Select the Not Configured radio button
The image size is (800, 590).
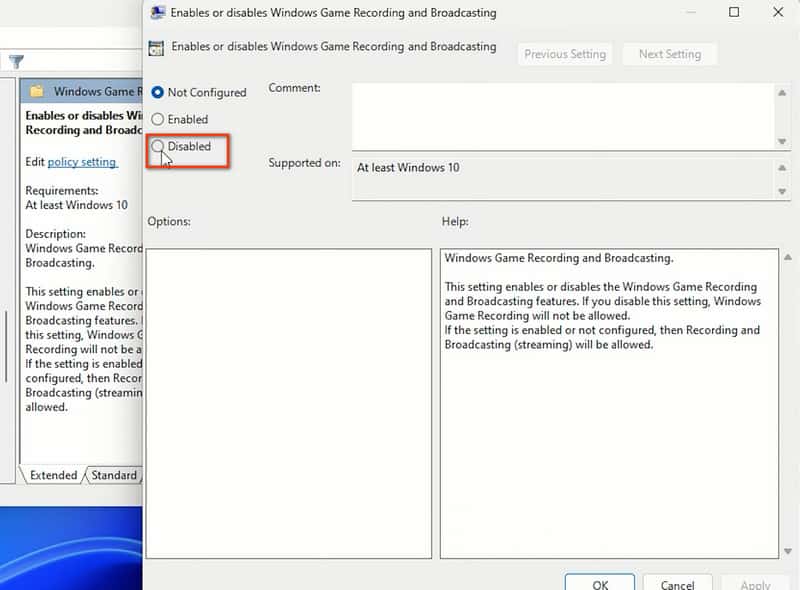pos(158,92)
